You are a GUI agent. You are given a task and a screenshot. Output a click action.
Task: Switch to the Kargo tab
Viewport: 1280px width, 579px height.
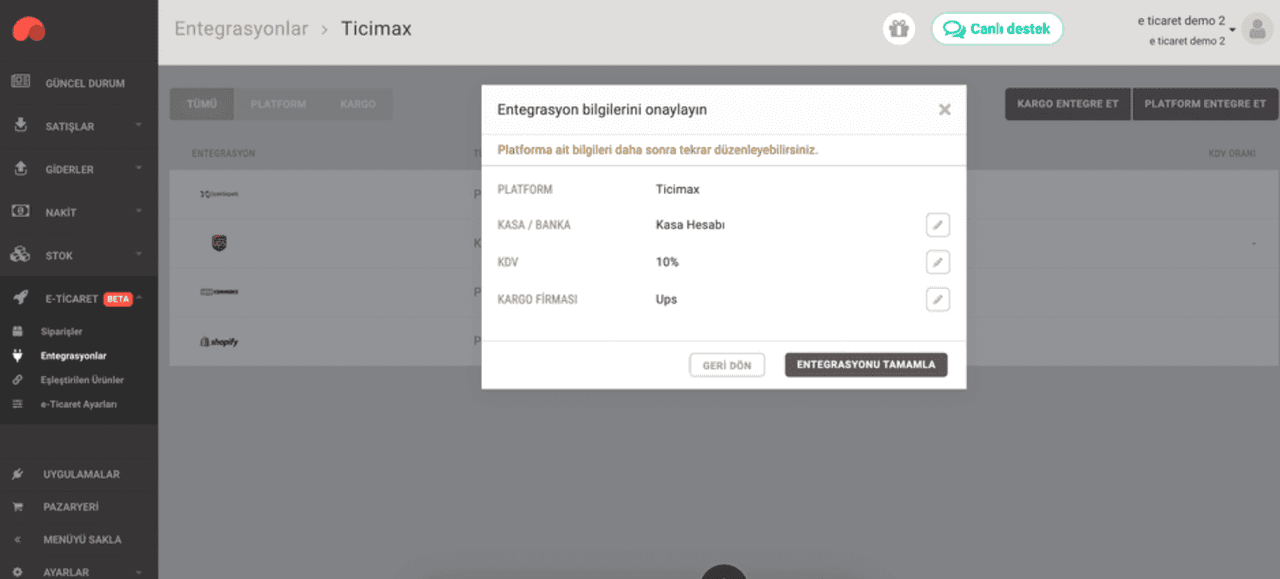click(358, 104)
